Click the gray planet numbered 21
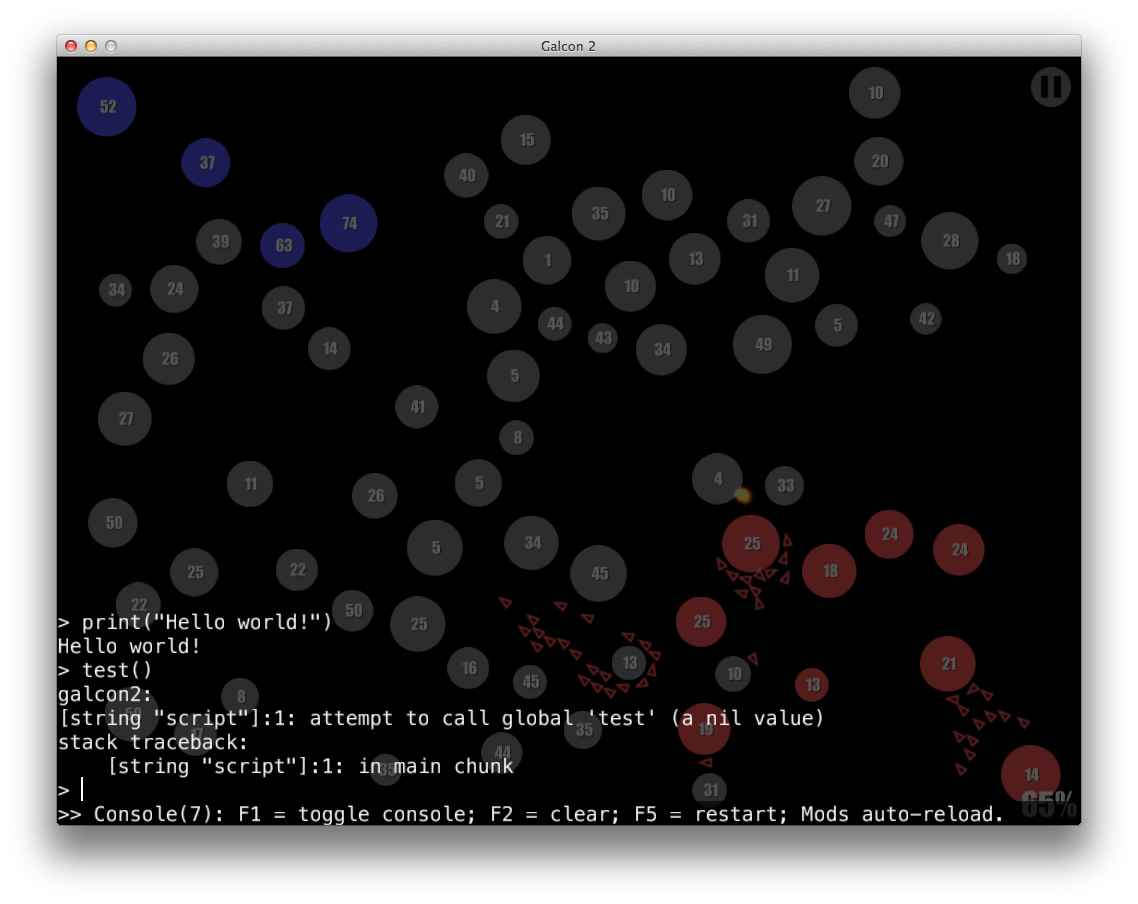 pos(502,221)
